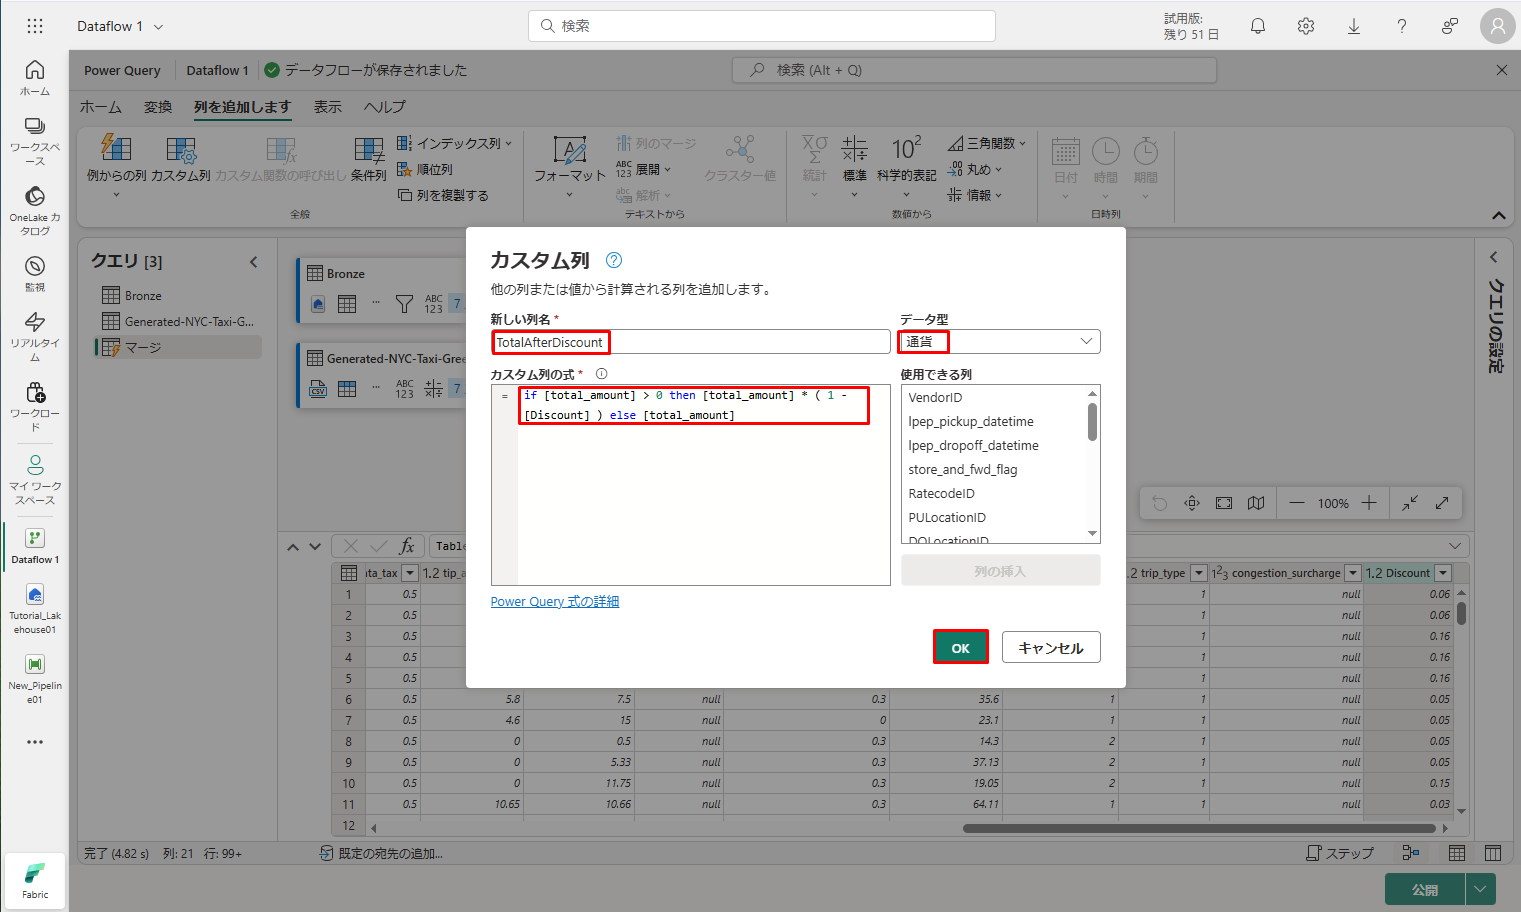The width and height of the screenshot is (1521, 912).
Task: Expand the Dataflow 1 name dropdown
Action: click(158, 27)
